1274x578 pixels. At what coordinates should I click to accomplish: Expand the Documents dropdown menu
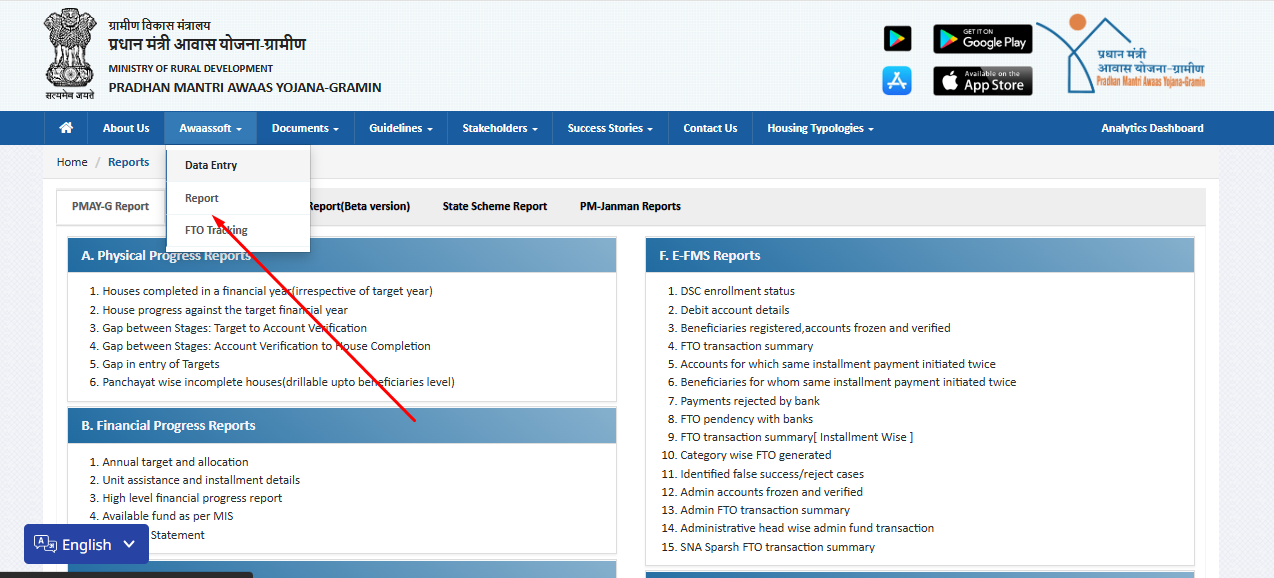305,128
